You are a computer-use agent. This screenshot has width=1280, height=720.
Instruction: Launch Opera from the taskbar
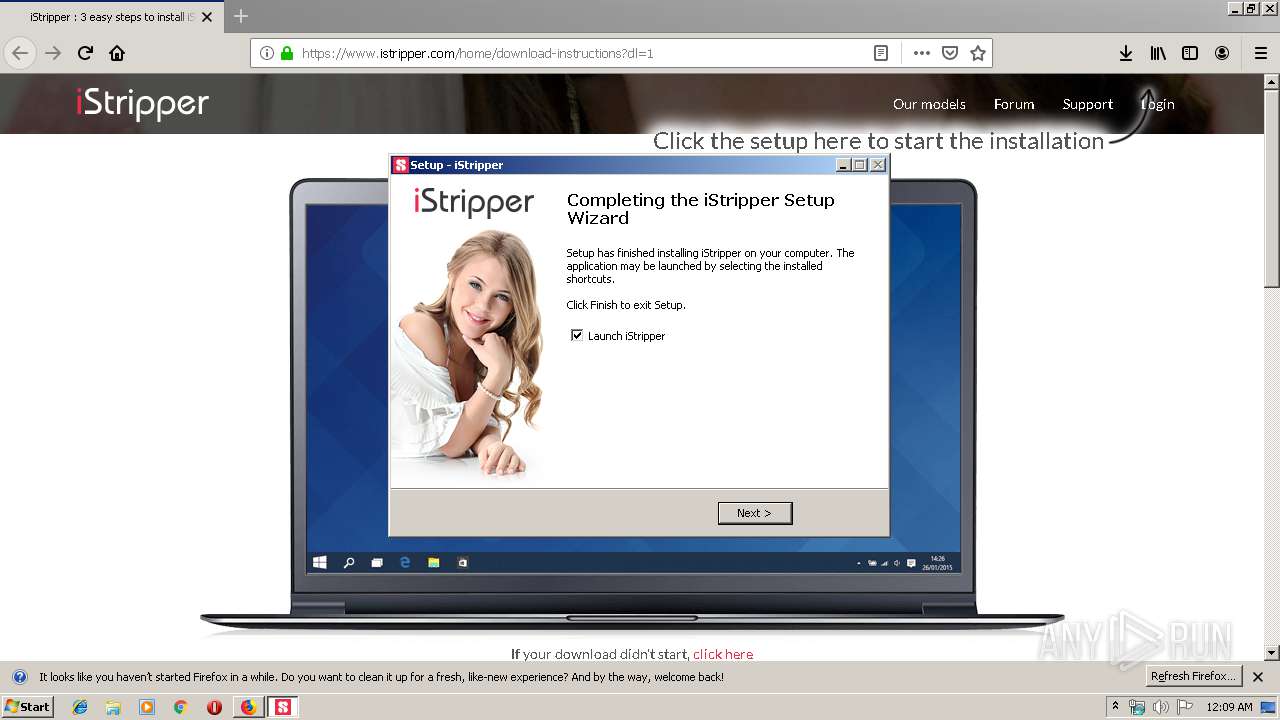point(214,707)
